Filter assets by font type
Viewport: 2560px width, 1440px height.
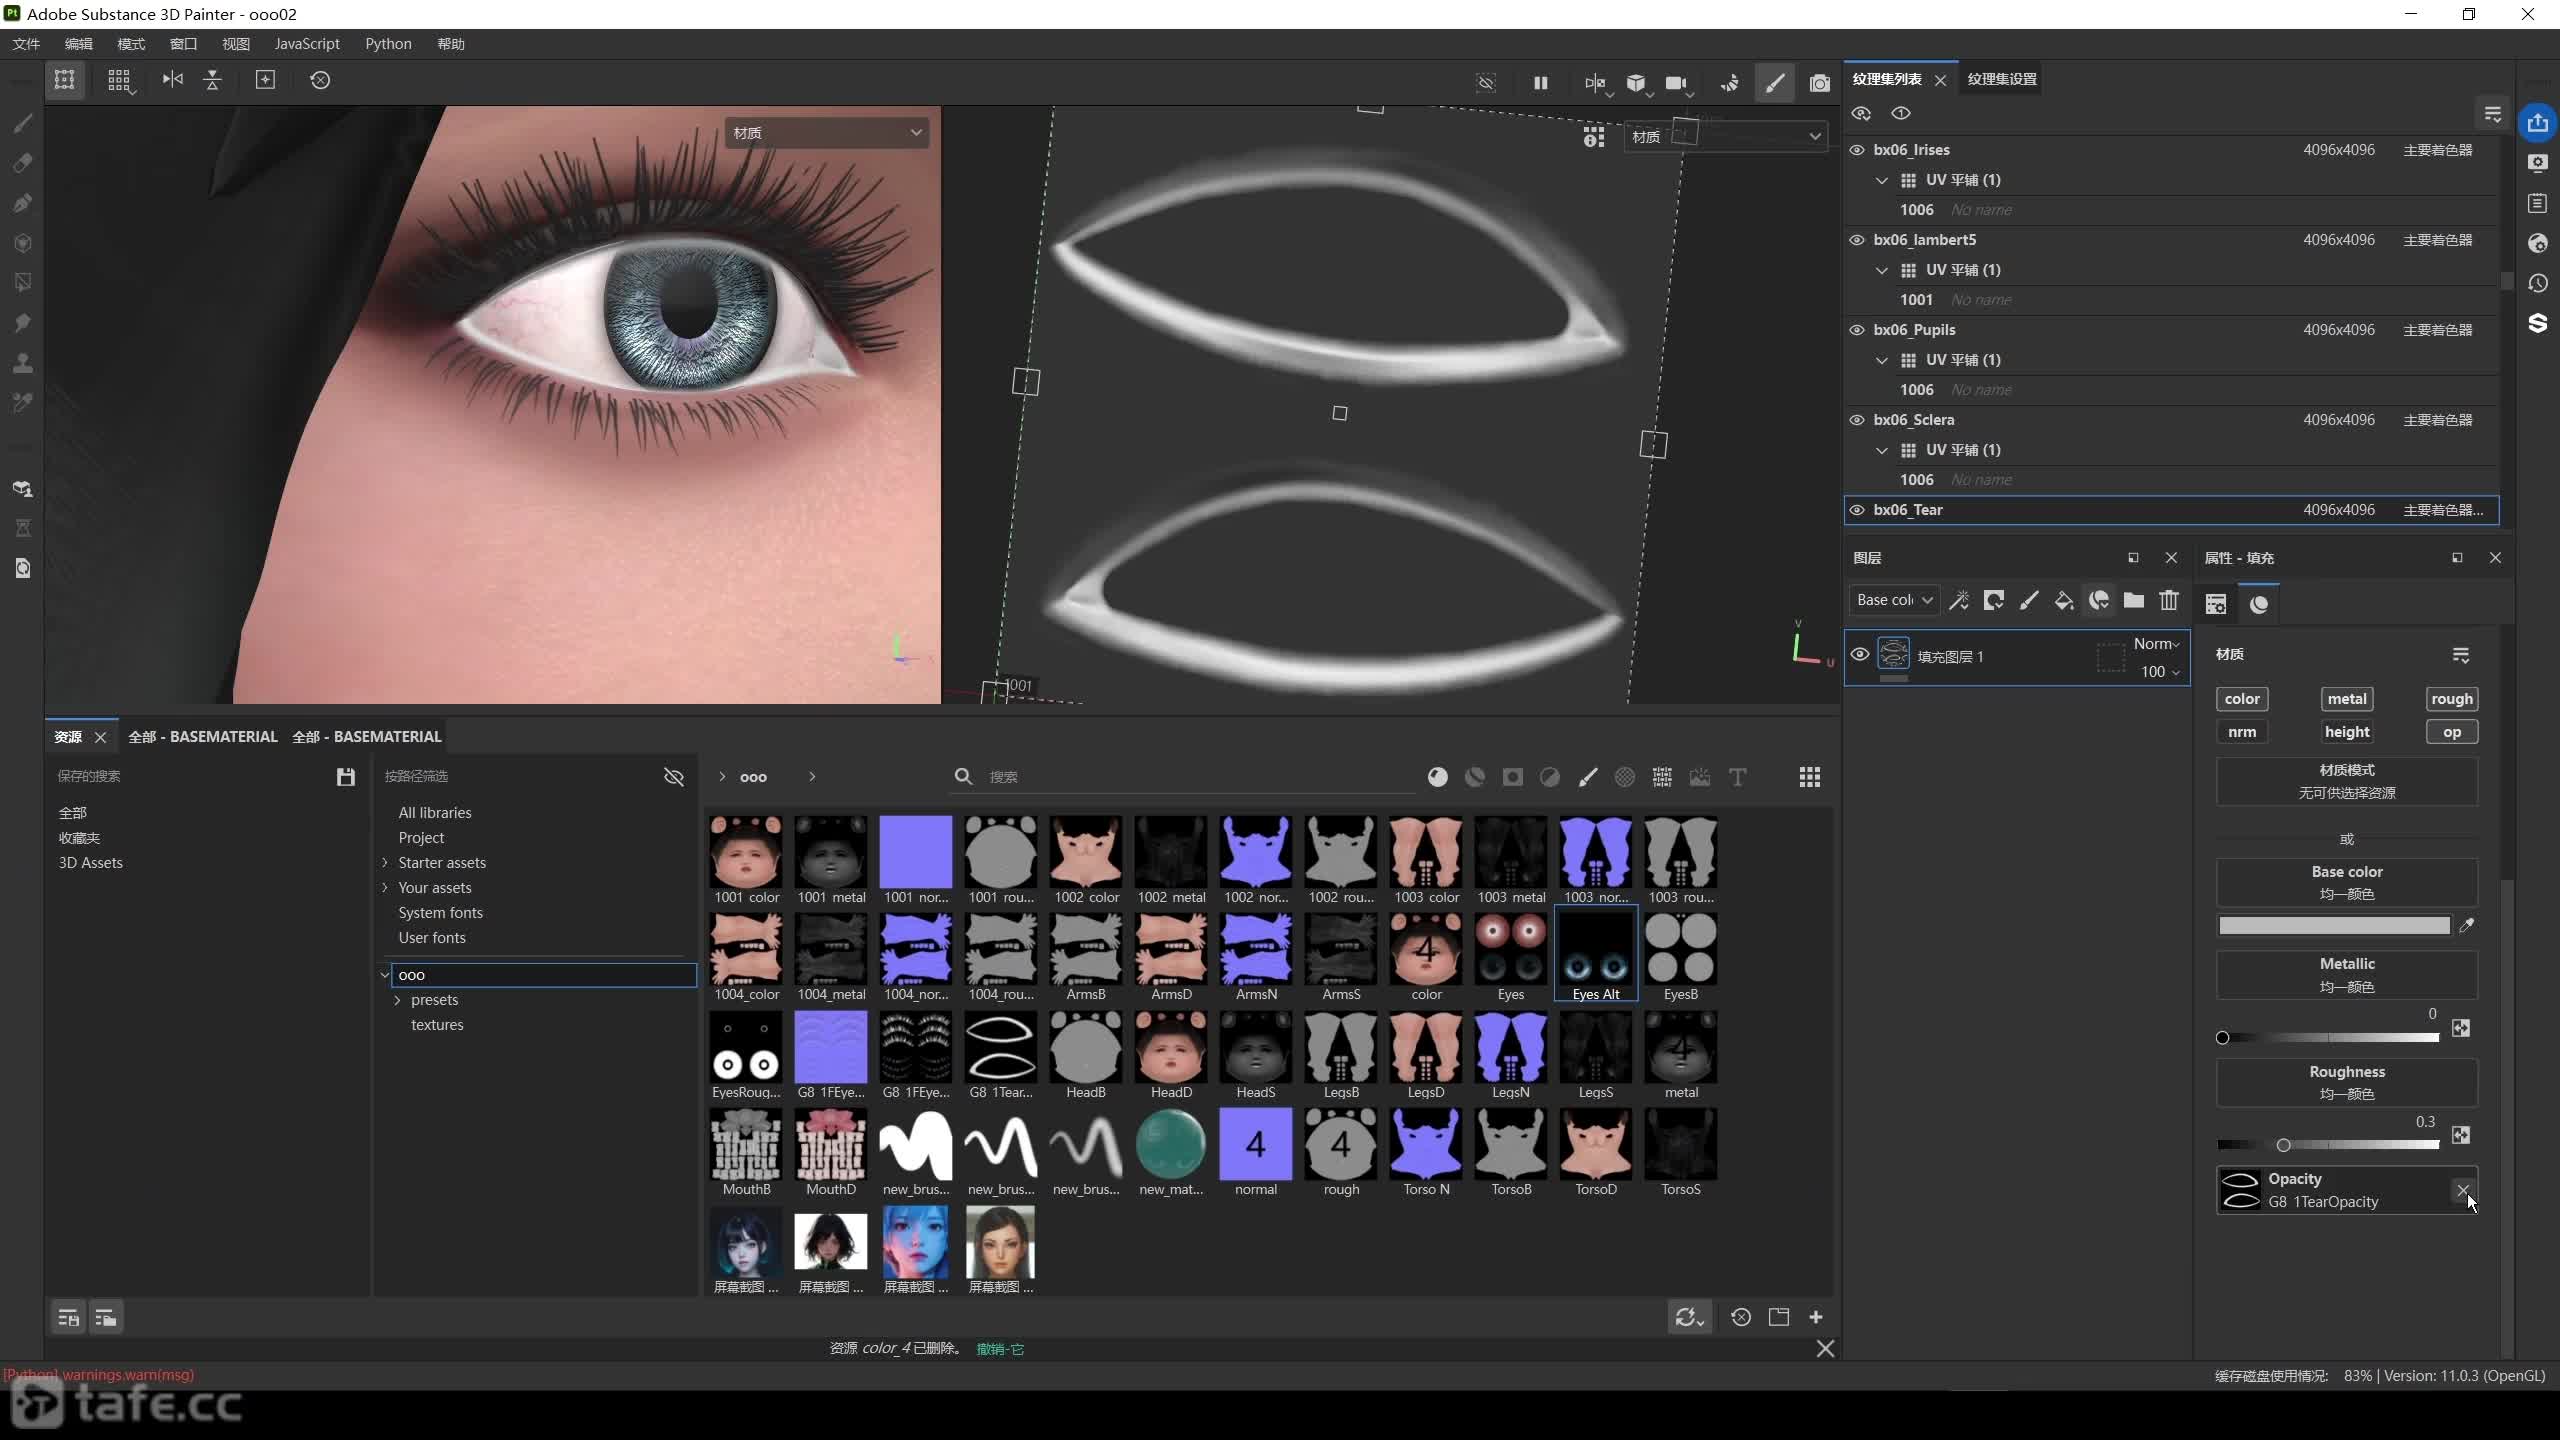pos(1738,777)
